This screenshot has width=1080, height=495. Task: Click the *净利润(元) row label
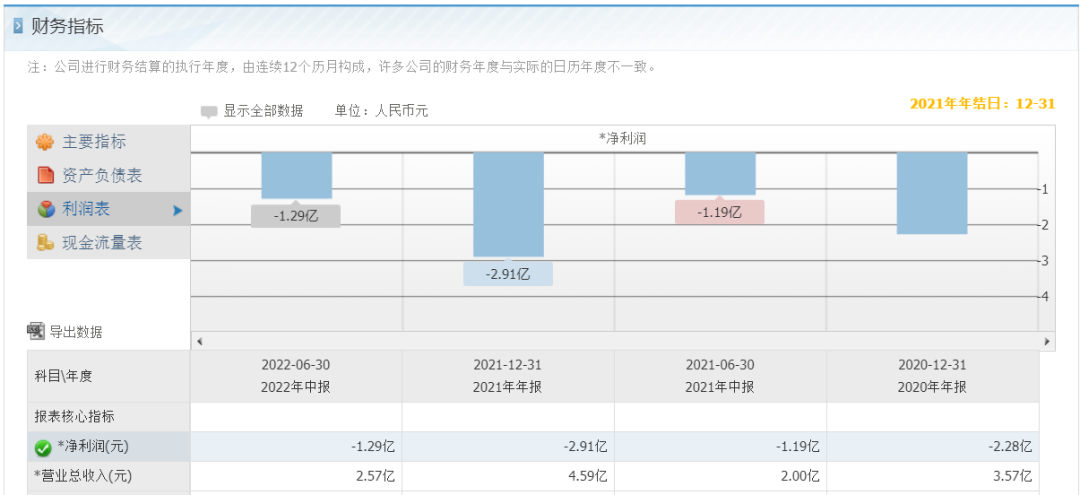93,447
